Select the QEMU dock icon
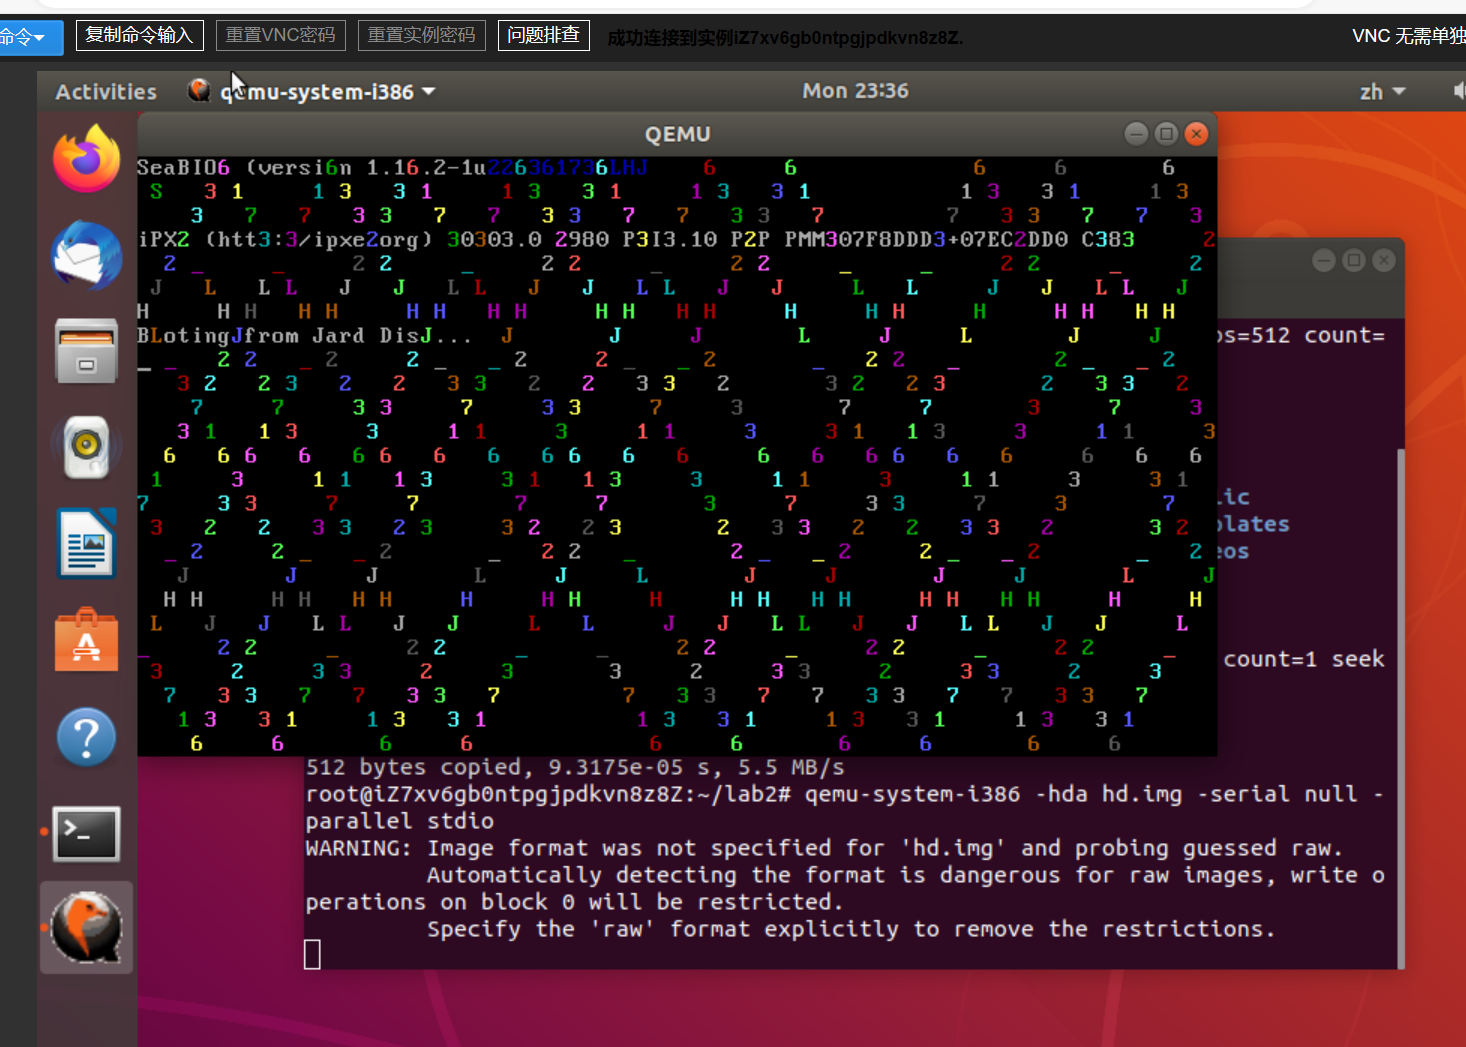This screenshot has width=1466, height=1047. (x=86, y=928)
